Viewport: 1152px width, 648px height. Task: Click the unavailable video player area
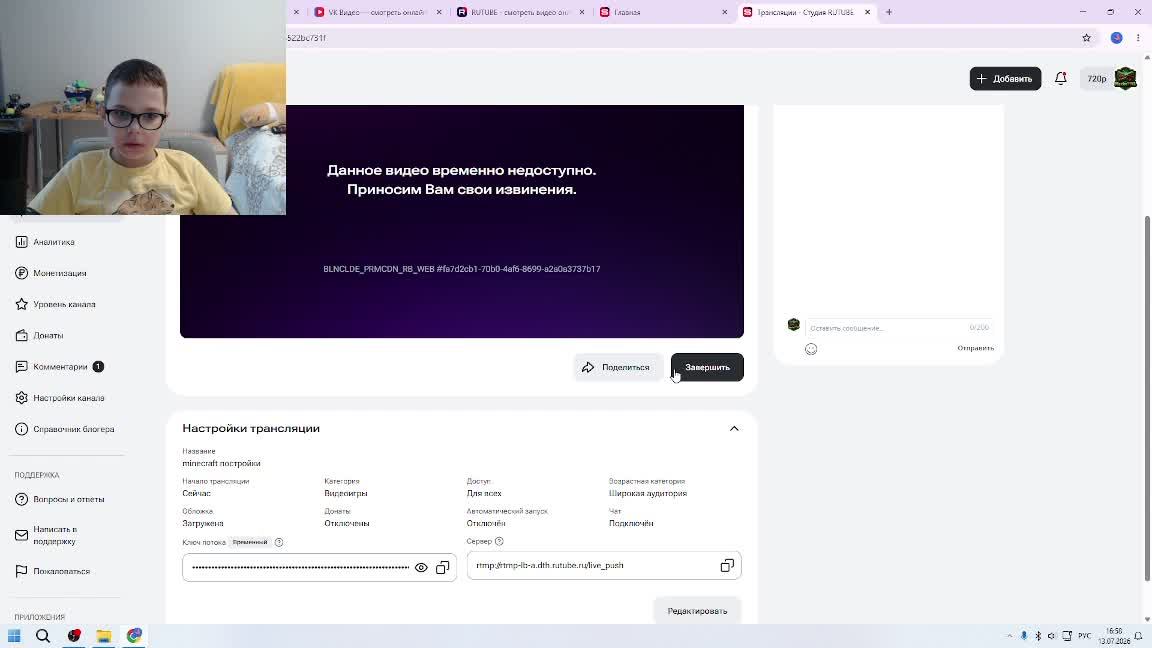click(461, 221)
